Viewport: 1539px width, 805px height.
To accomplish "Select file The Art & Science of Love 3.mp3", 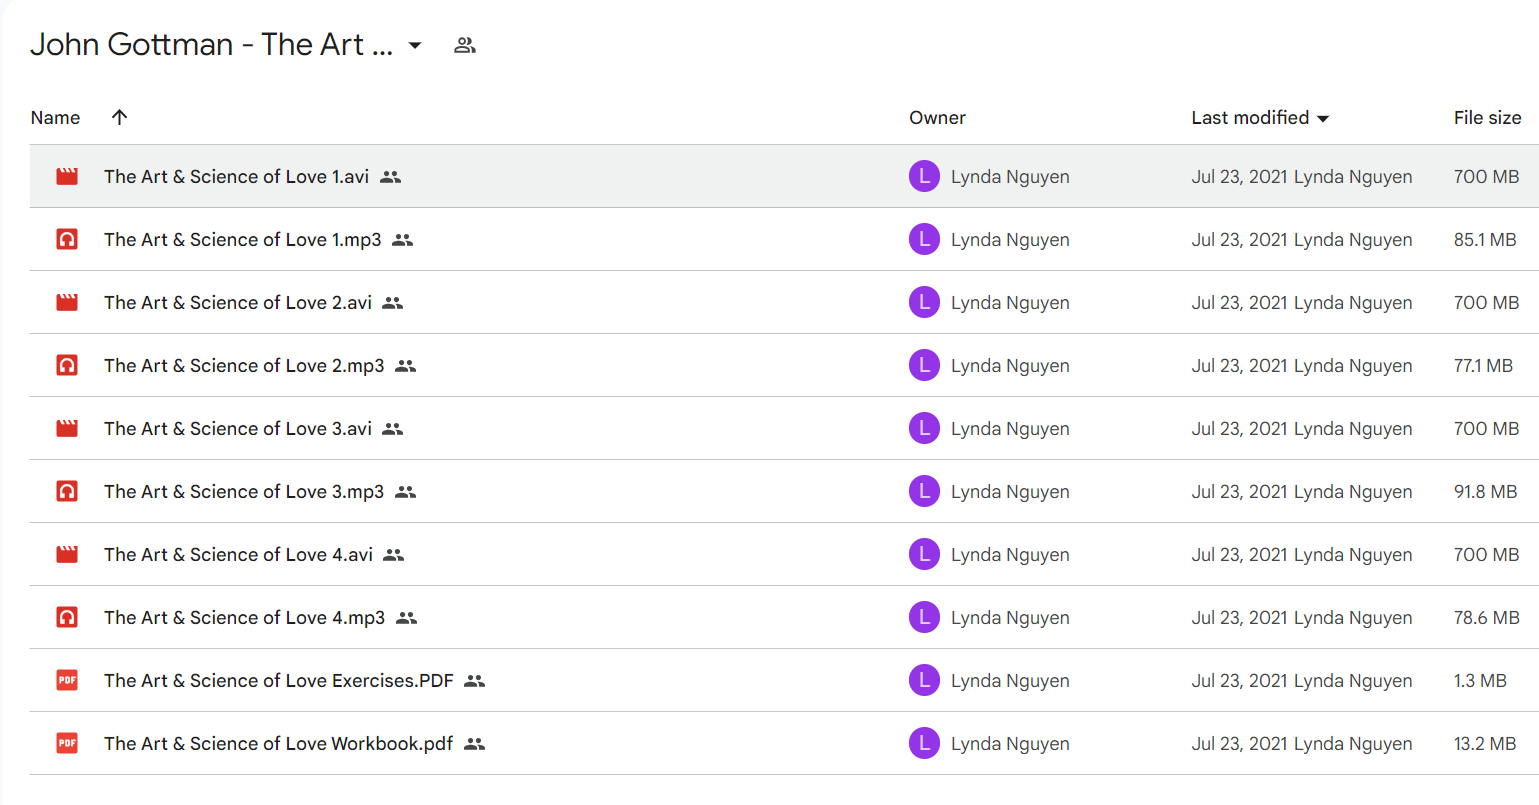I will click(244, 492).
